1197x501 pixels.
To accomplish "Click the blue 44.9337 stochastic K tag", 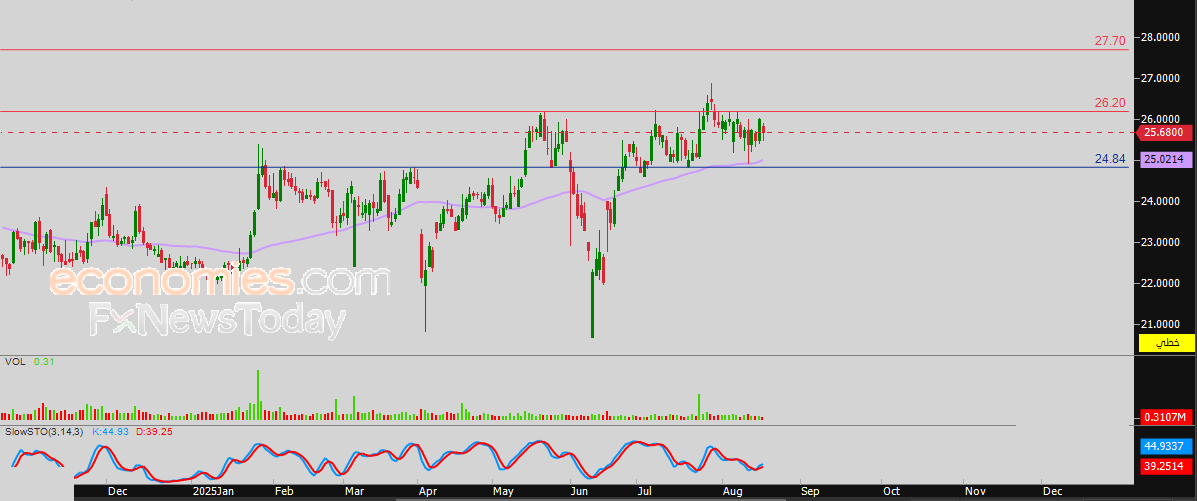I will [x=1166, y=446].
